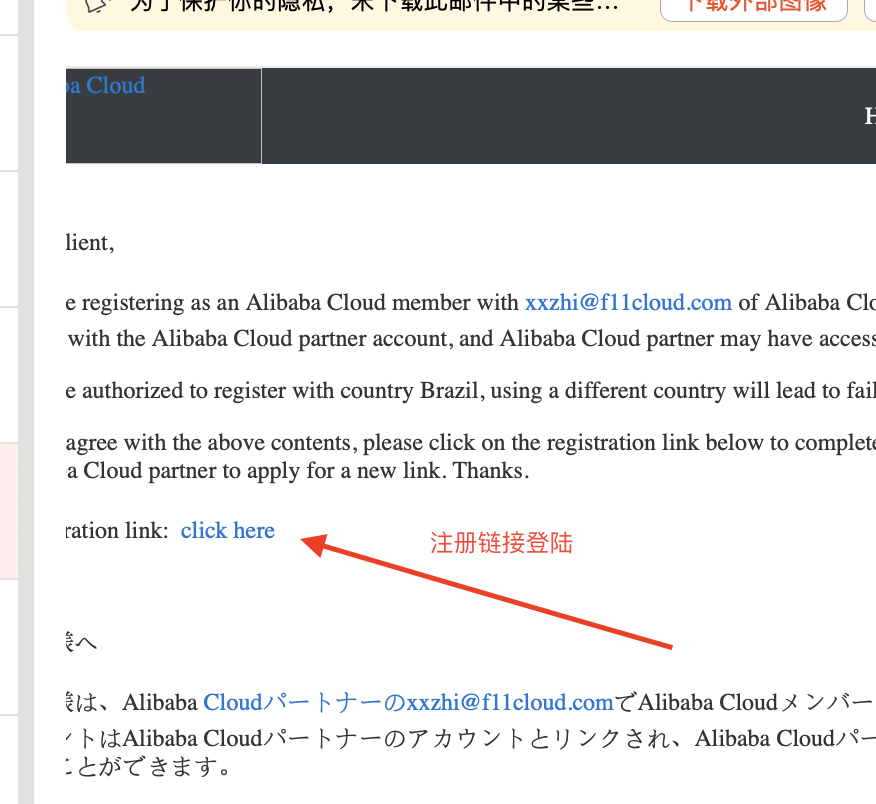This screenshot has height=804, width=876.
Task: Click the privacy warning icon in the yellow banner
Action: point(96,6)
